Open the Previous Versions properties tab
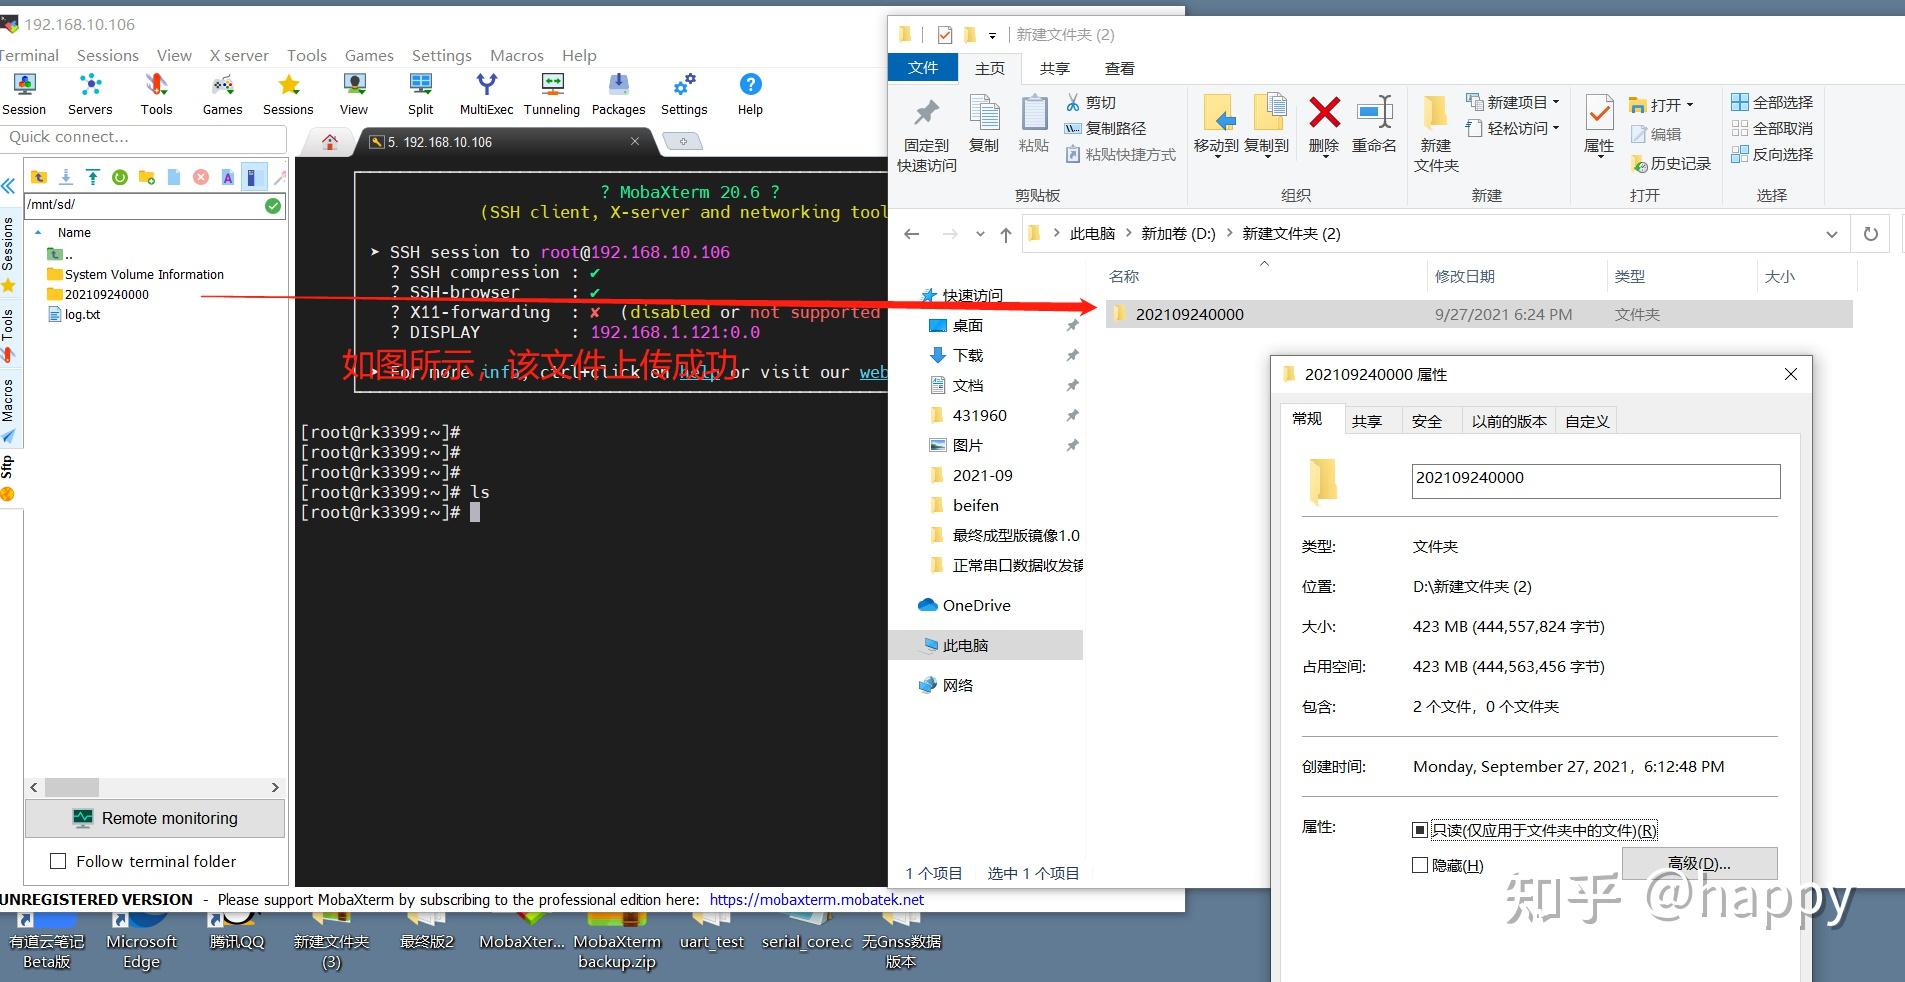 1508,421
